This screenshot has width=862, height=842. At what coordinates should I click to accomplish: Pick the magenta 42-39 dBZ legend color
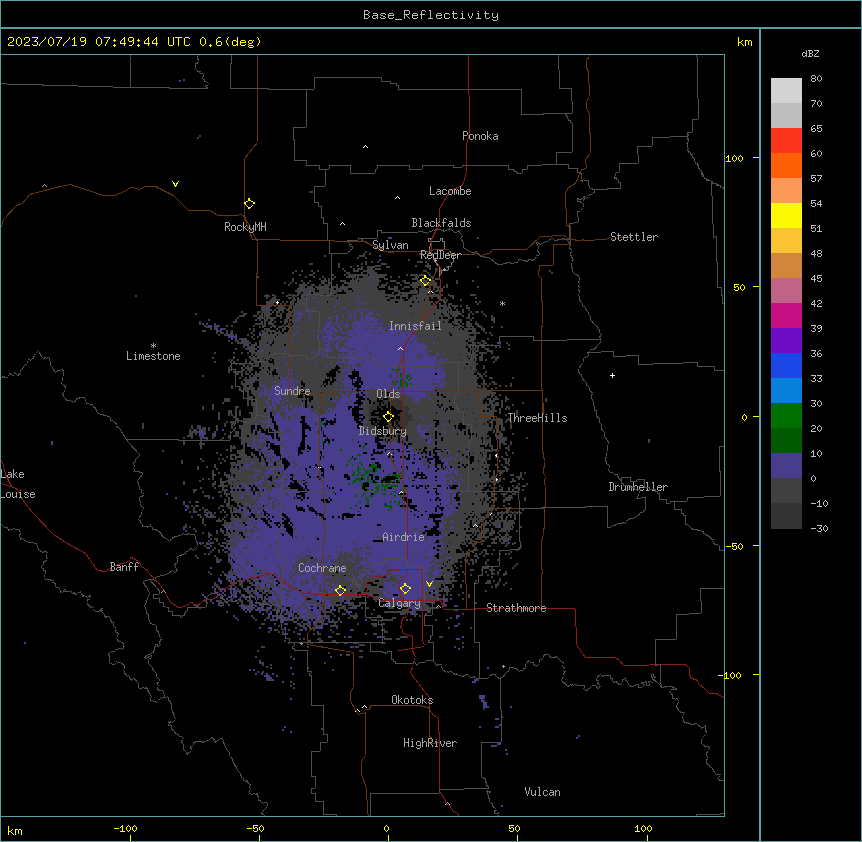pos(786,315)
